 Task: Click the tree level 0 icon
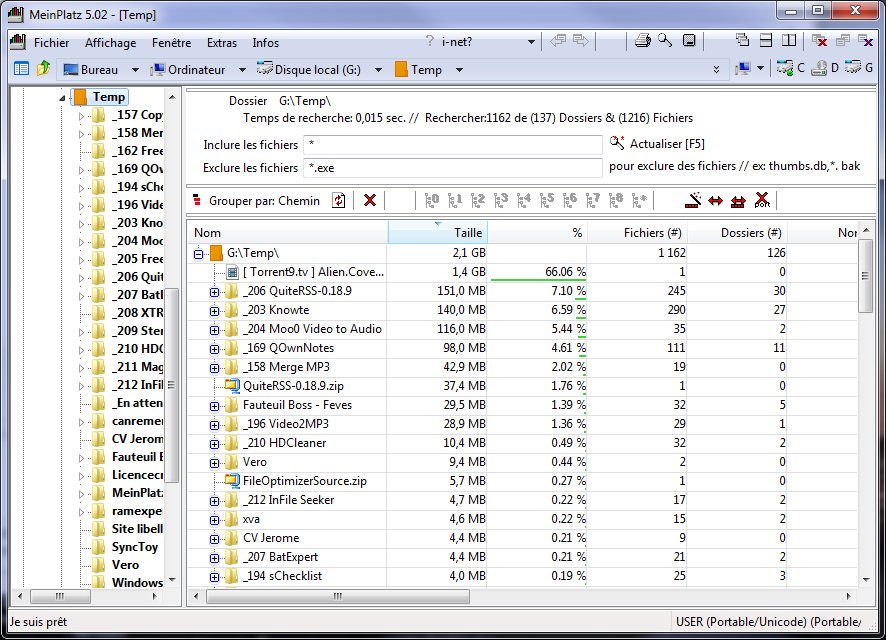tap(432, 200)
